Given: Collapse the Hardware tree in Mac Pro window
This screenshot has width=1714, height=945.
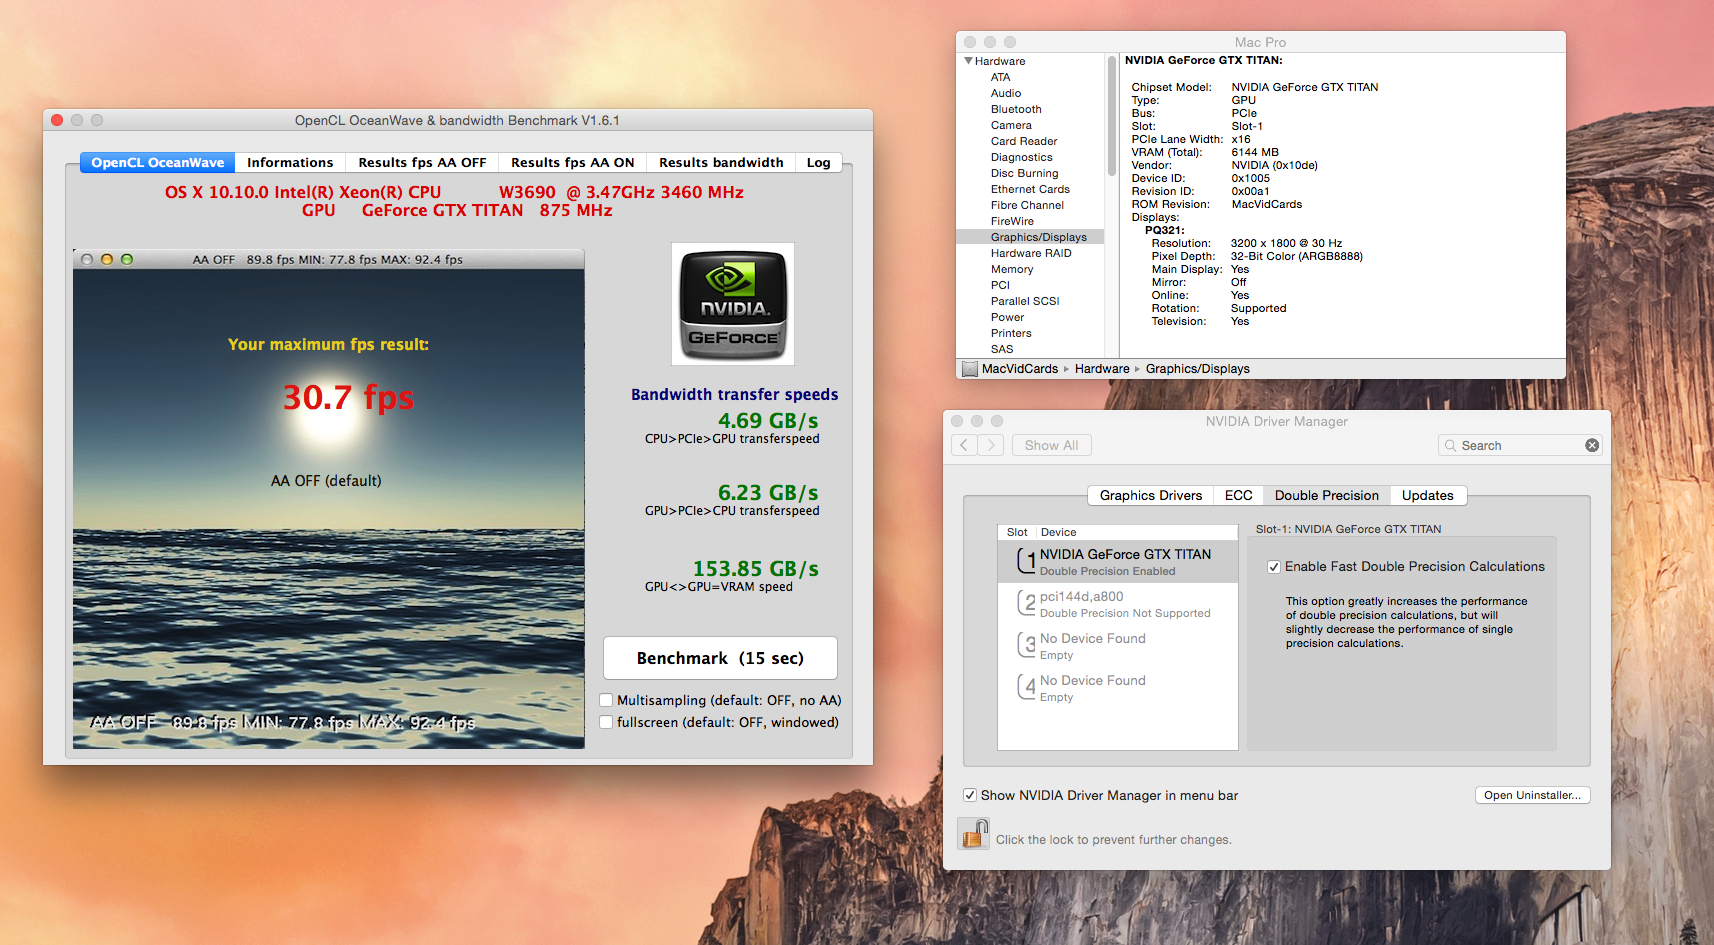Looking at the screenshot, I should (x=968, y=61).
